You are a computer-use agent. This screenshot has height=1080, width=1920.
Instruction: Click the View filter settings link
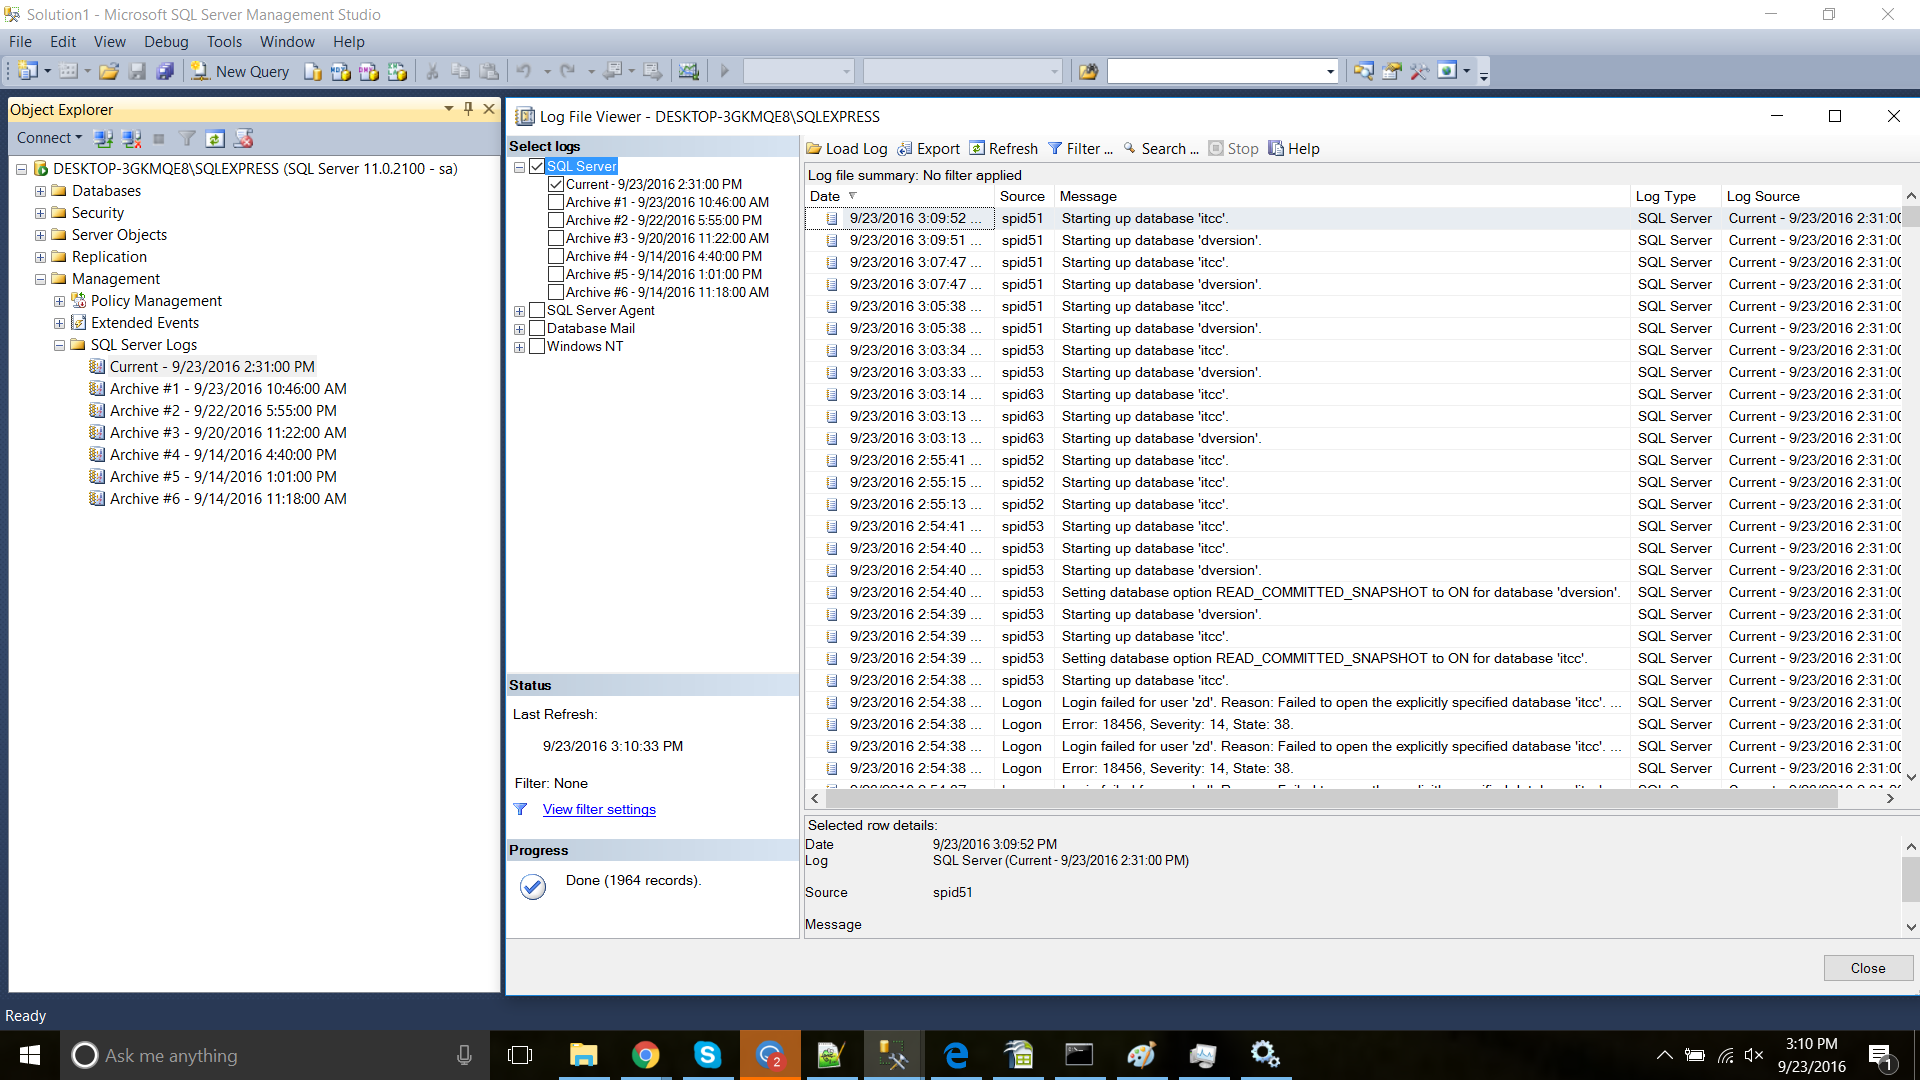click(x=599, y=809)
